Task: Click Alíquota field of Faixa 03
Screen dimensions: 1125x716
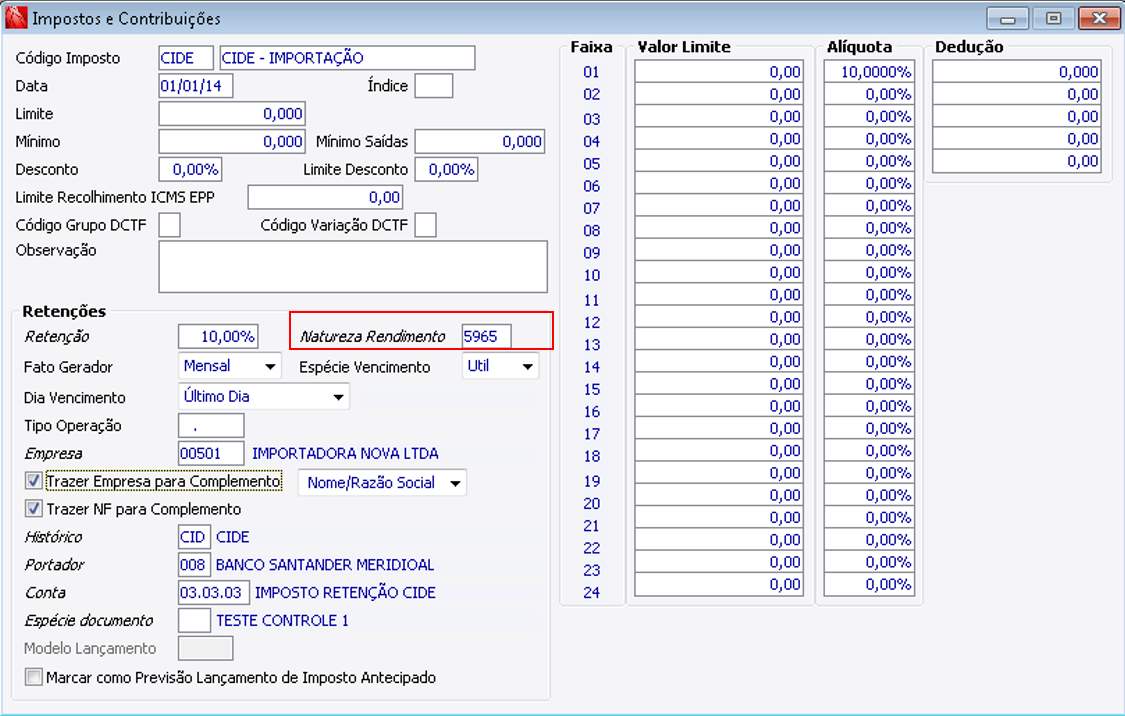Action: (869, 116)
